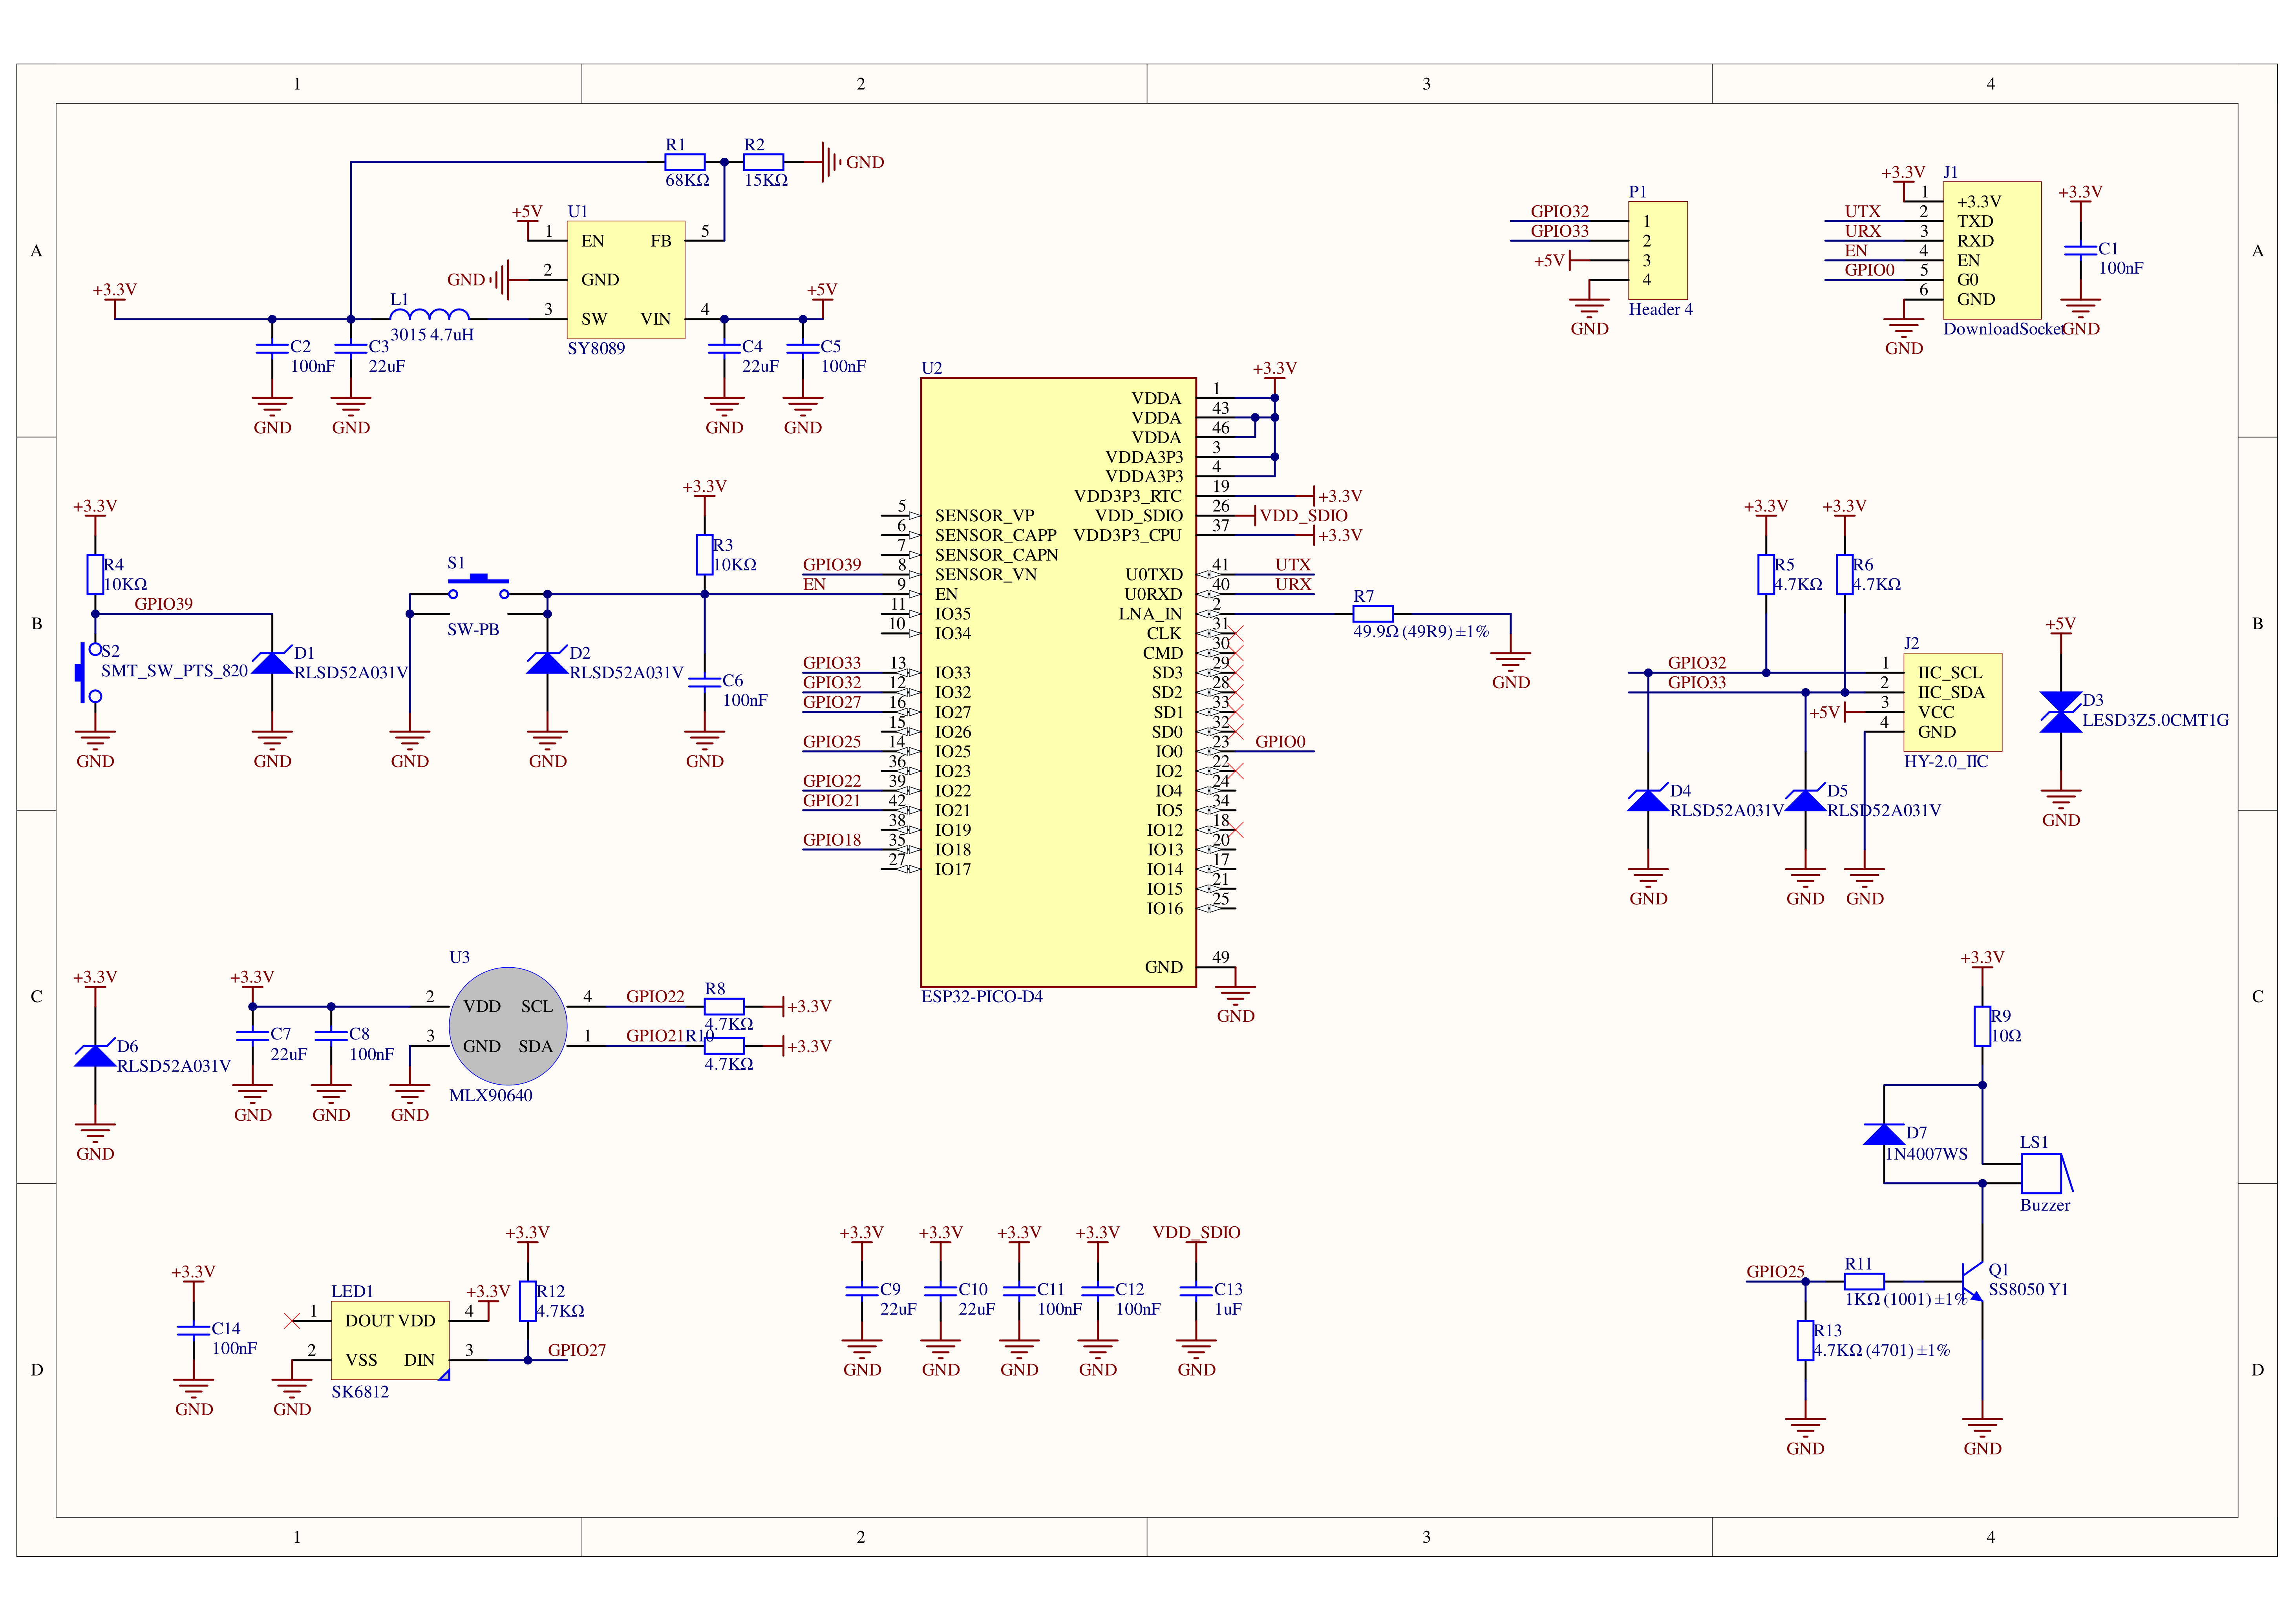Select the R11 1KΩ base resistor
2296x1622 pixels.
tap(1864, 1281)
